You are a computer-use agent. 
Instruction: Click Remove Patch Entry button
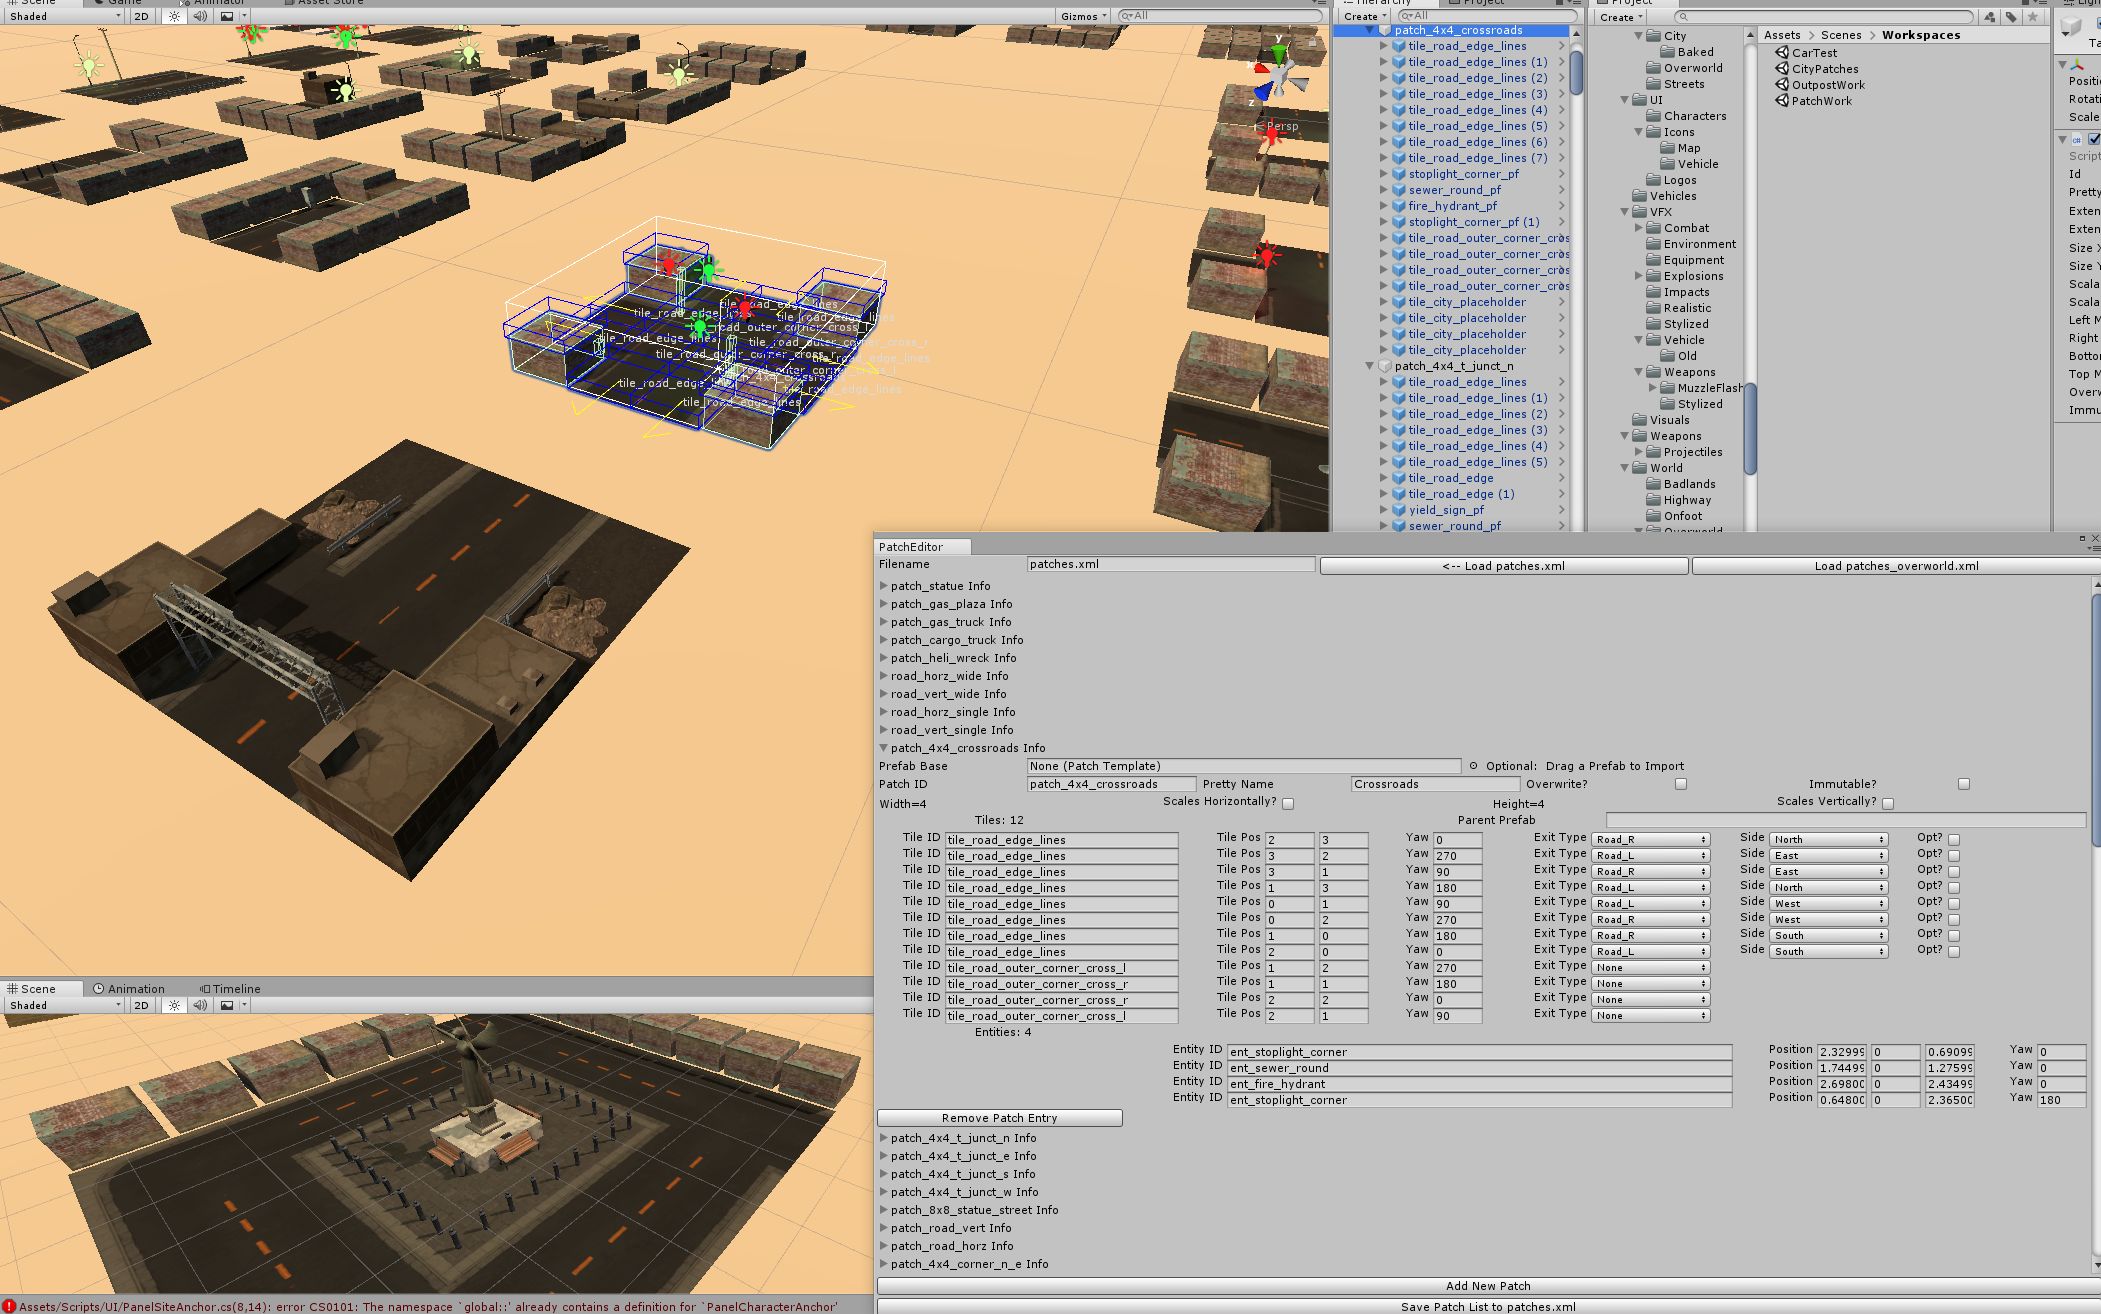tap(999, 1118)
